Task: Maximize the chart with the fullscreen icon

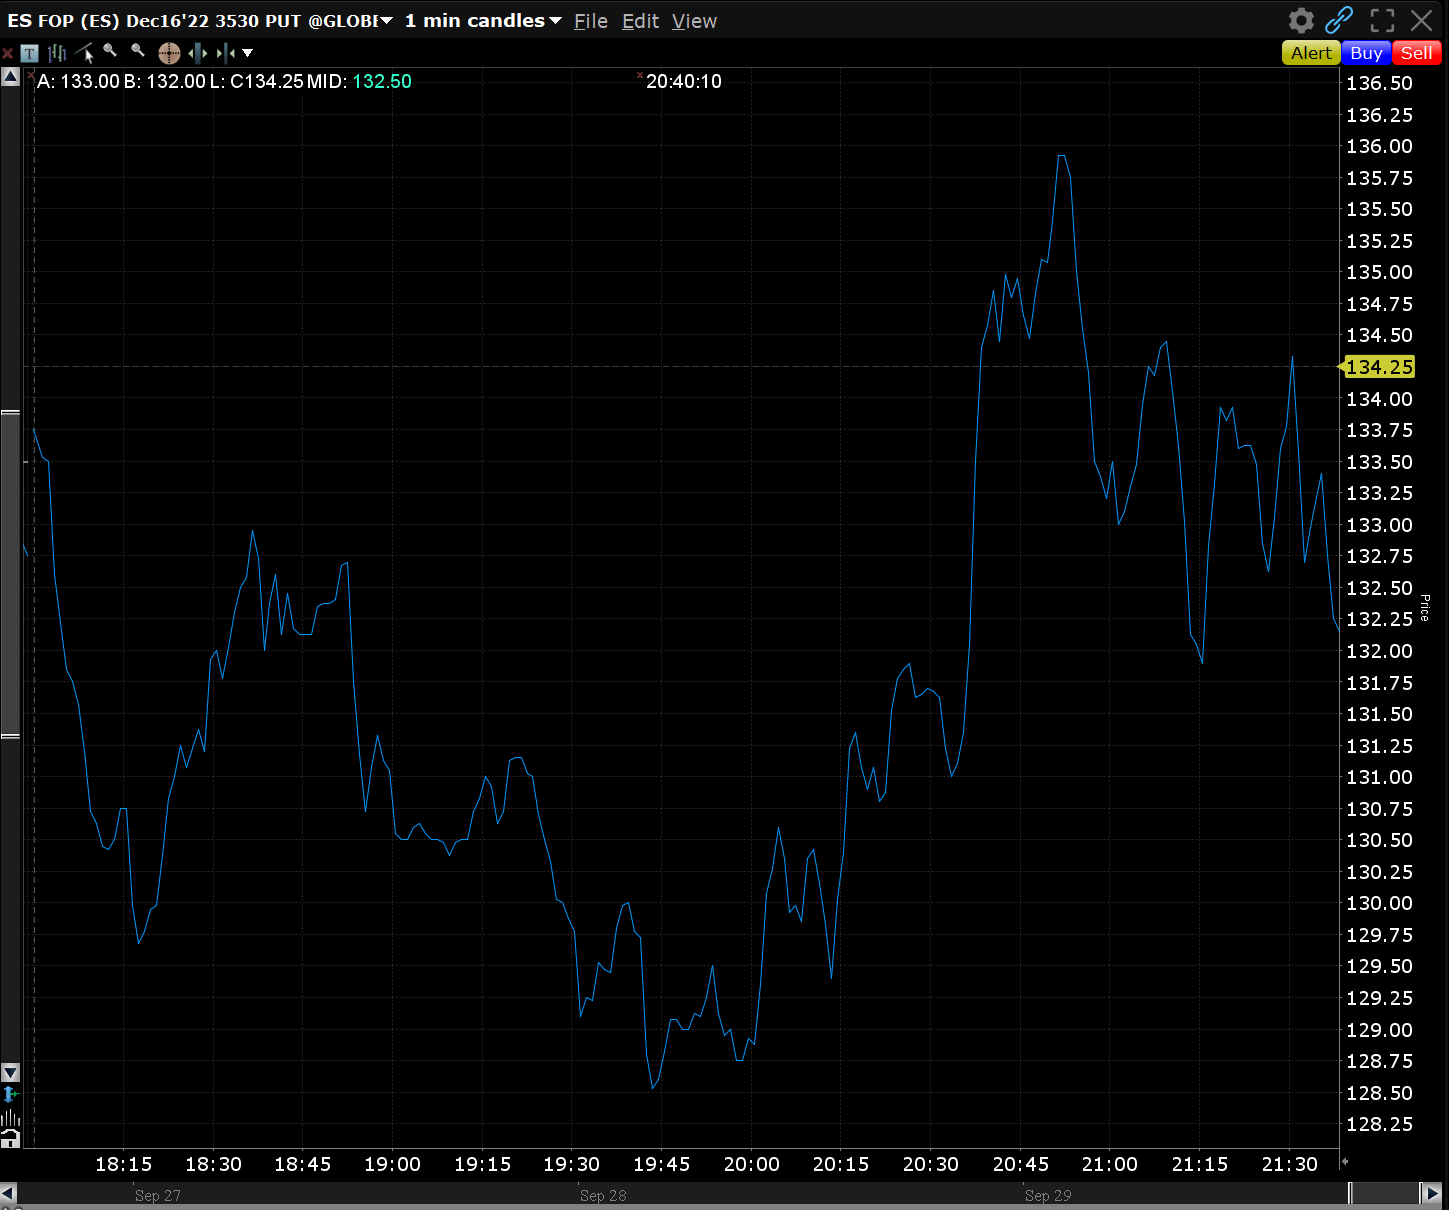Action: coord(1382,20)
